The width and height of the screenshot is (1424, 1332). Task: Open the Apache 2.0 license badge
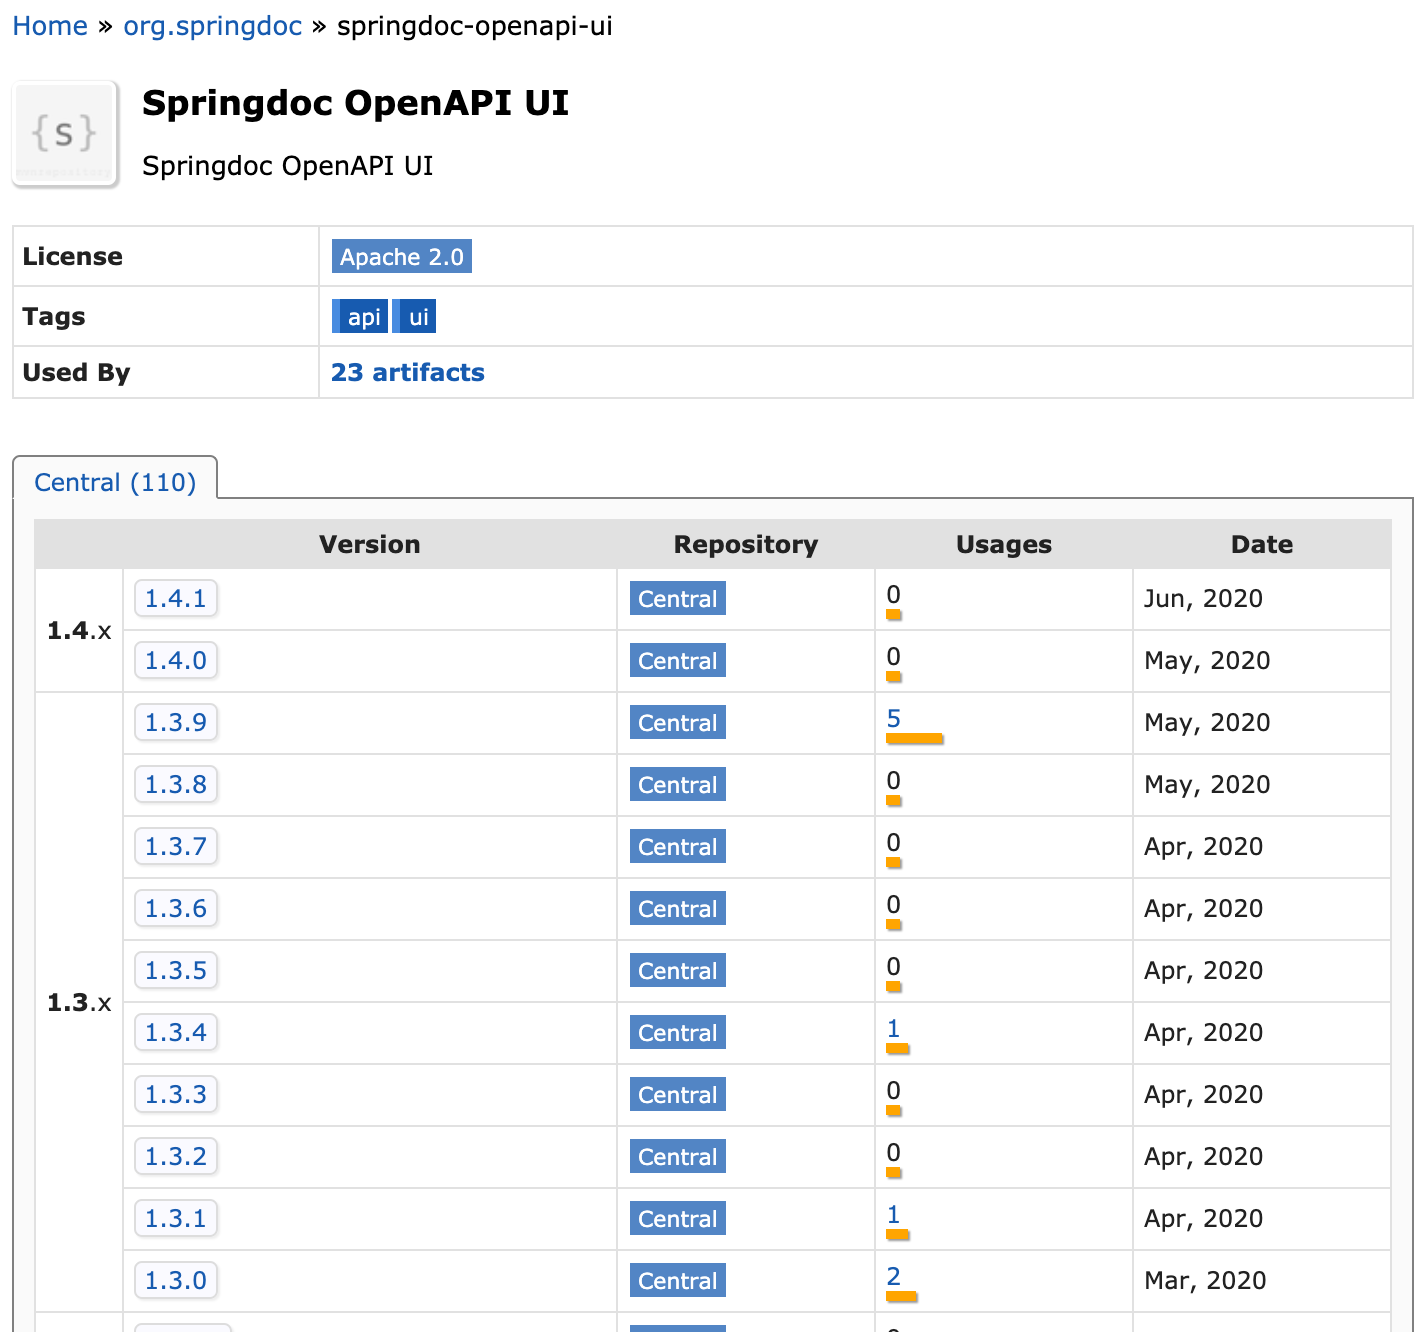[x=401, y=257]
